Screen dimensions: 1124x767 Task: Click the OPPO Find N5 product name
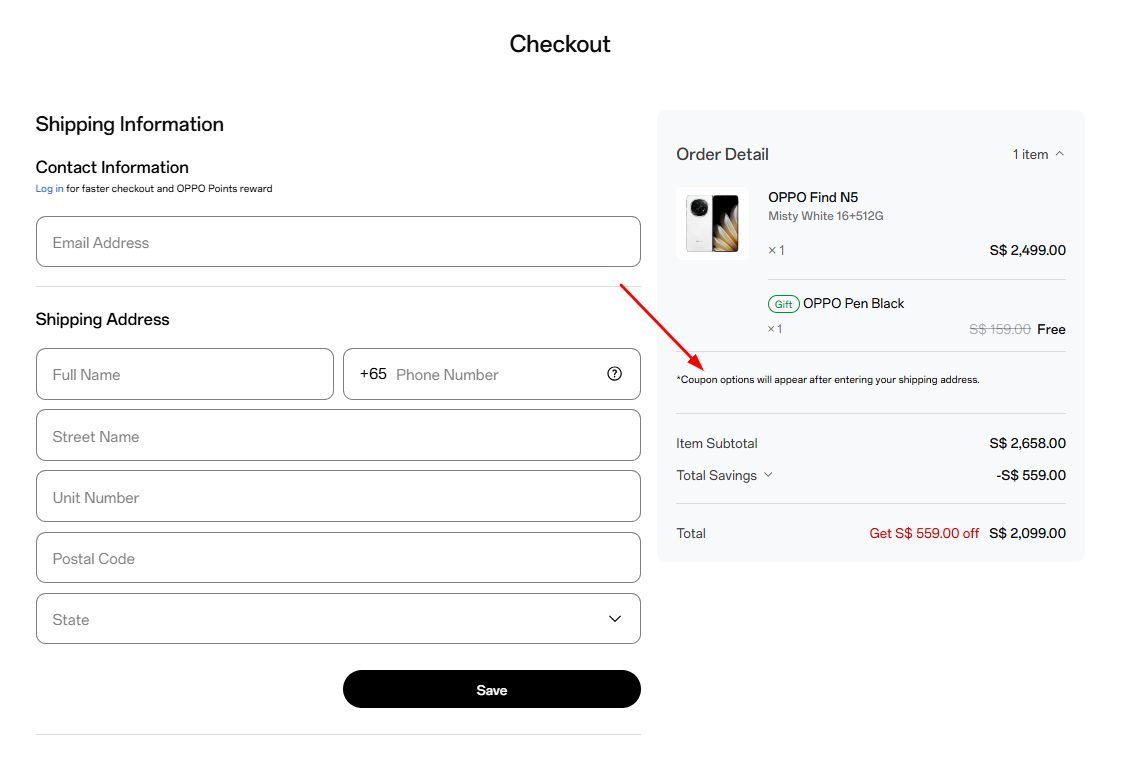point(813,197)
